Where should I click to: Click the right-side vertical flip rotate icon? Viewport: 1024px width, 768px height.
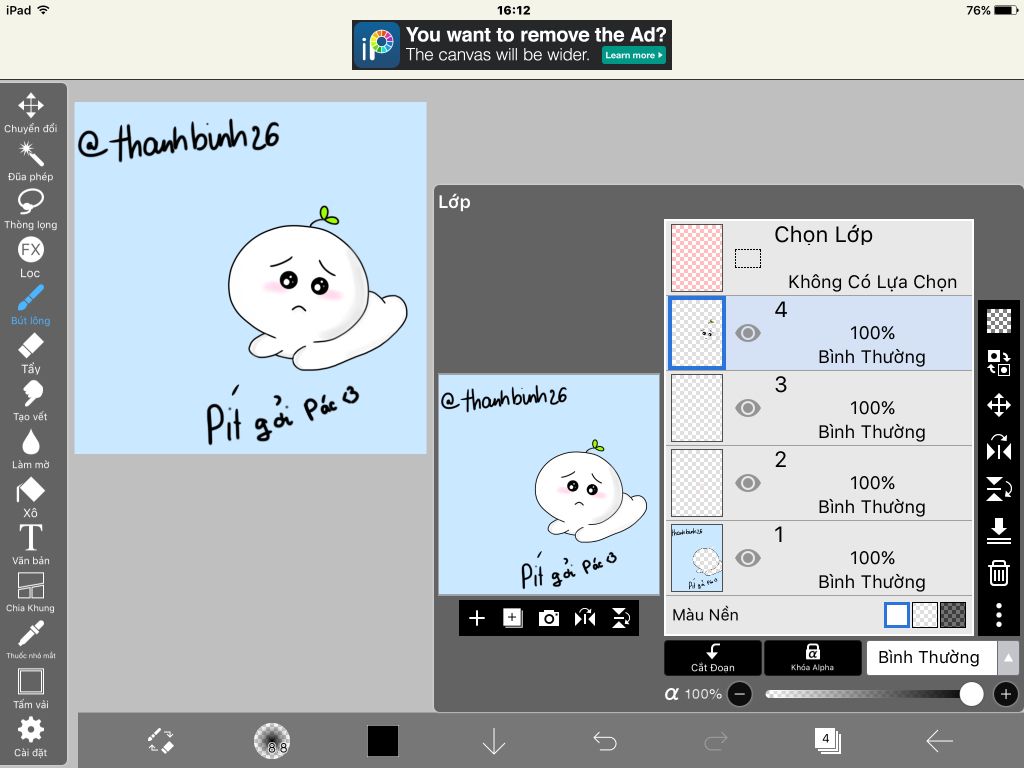pyautogui.click(x=999, y=488)
